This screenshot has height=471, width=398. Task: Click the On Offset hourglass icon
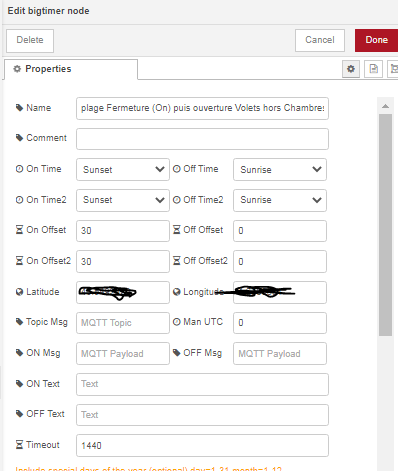coord(19,230)
